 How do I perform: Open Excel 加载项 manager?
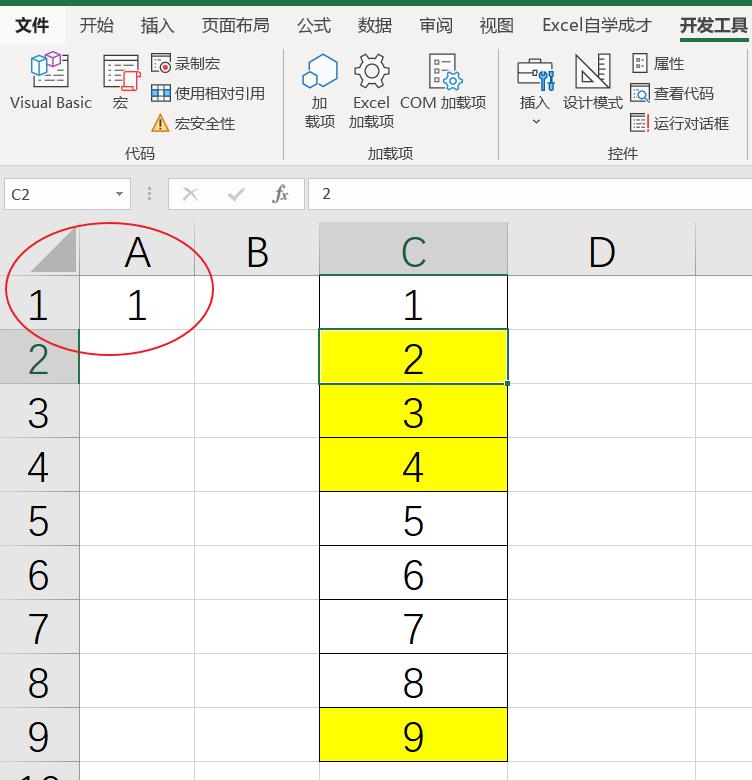click(x=371, y=91)
